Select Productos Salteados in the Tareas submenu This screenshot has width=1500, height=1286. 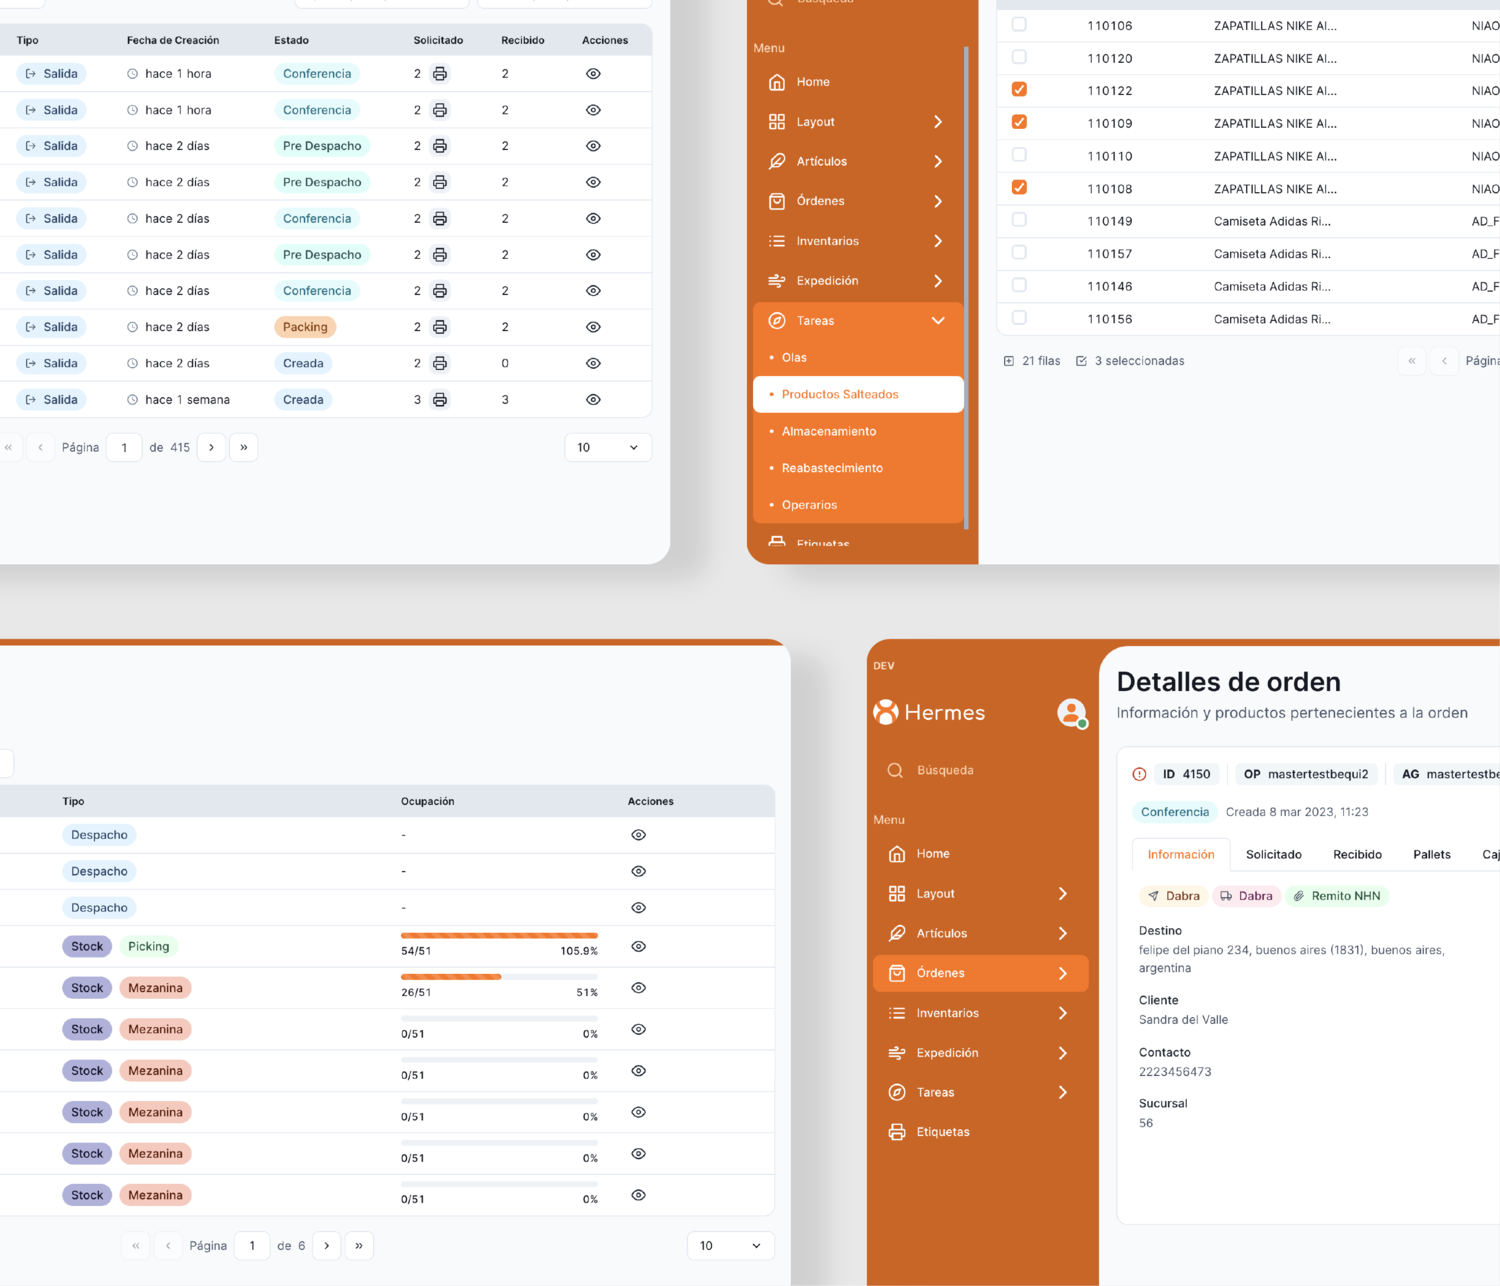pos(840,395)
